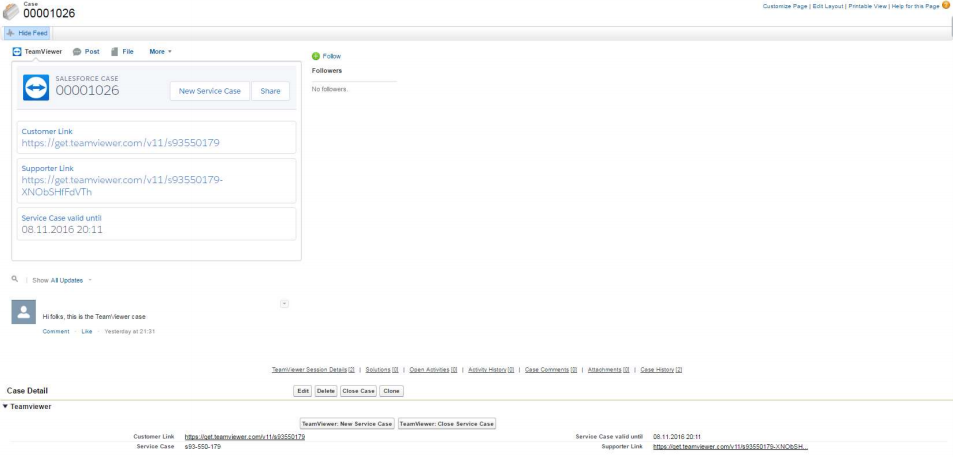Jump to Attachments related list
The image size is (954, 457).
(608, 369)
